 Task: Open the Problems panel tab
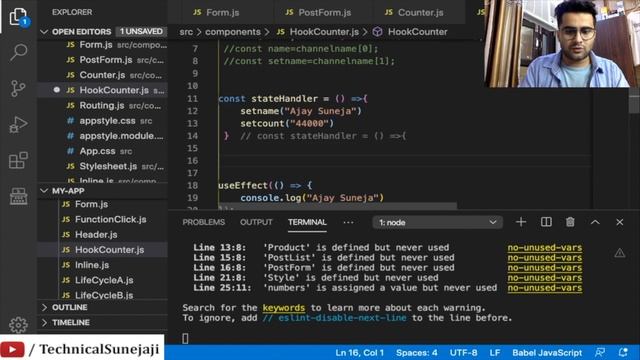pyautogui.click(x=203, y=222)
